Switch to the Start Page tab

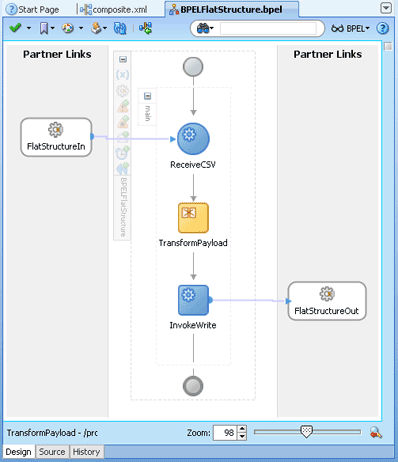(x=33, y=10)
